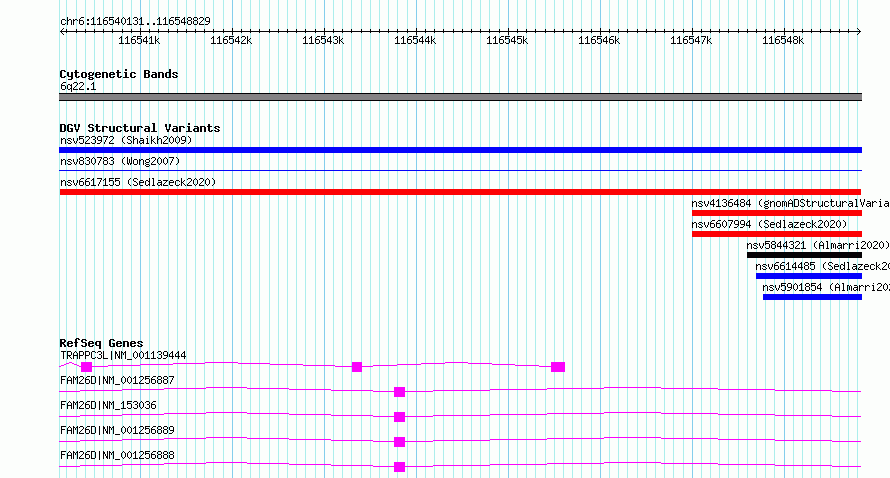Open the nsv5844321 (Almarri2020) label
Image resolution: width=890 pixels, height=478 pixels.
(x=818, y=245)
